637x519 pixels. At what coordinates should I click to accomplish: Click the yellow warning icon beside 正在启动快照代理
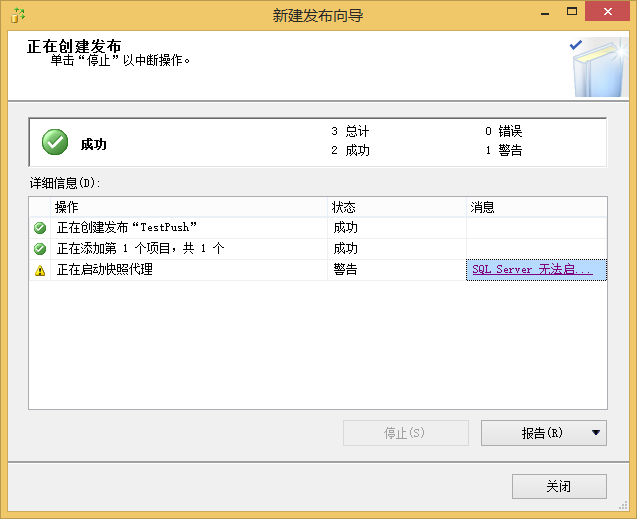(x=40, y=270)
